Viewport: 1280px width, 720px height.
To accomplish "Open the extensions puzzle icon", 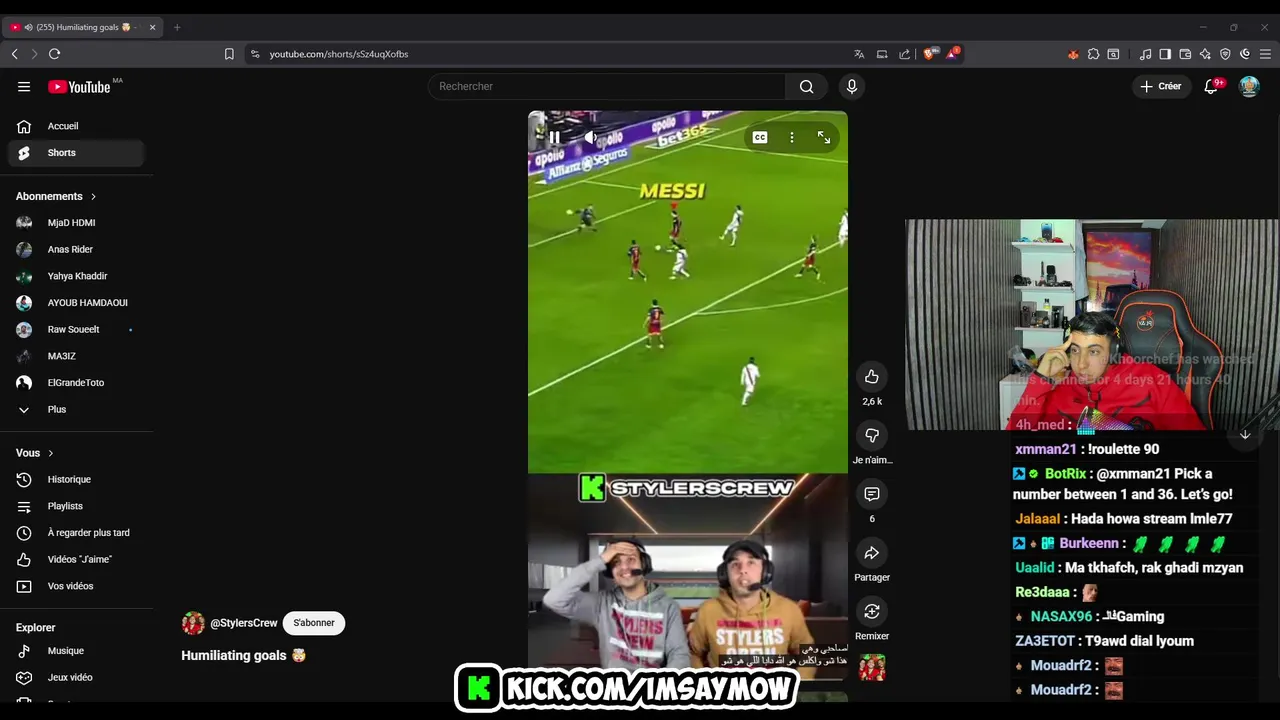I will click(1093, 54).
